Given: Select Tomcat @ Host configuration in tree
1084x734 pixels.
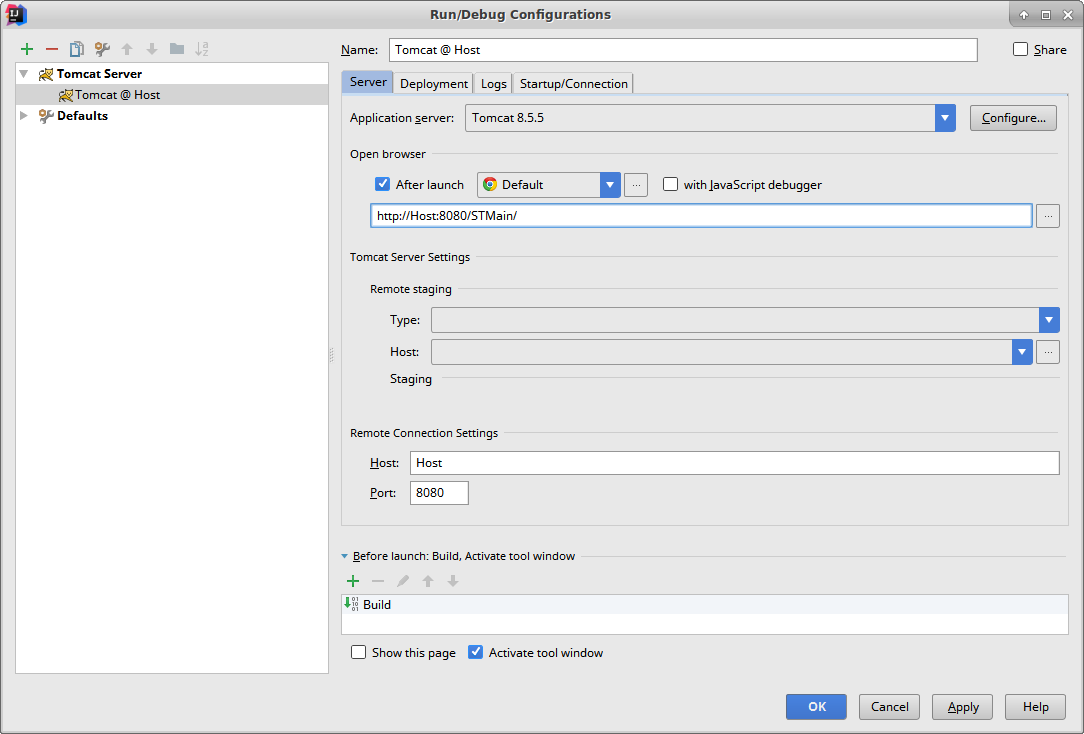Looking at the screenshot, I should [117, 95].
